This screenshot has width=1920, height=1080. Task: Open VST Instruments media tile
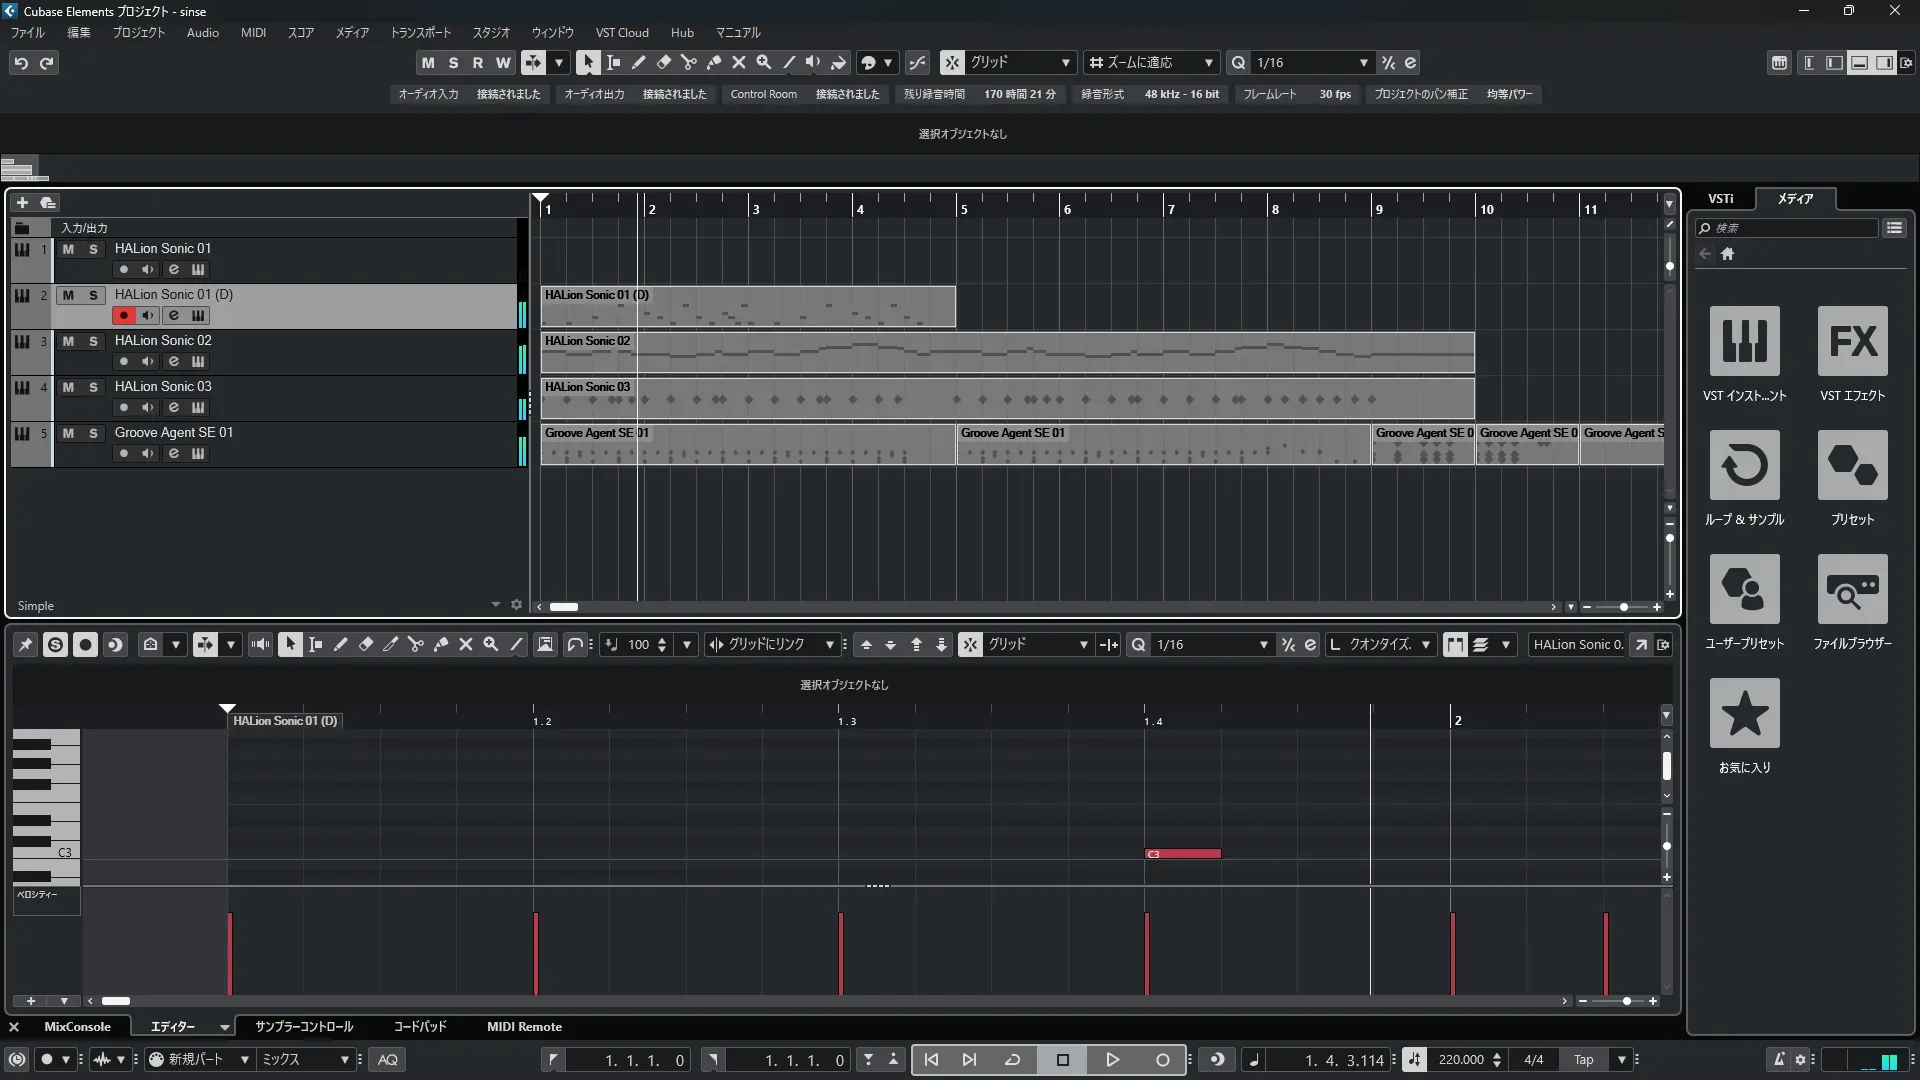1744,342
